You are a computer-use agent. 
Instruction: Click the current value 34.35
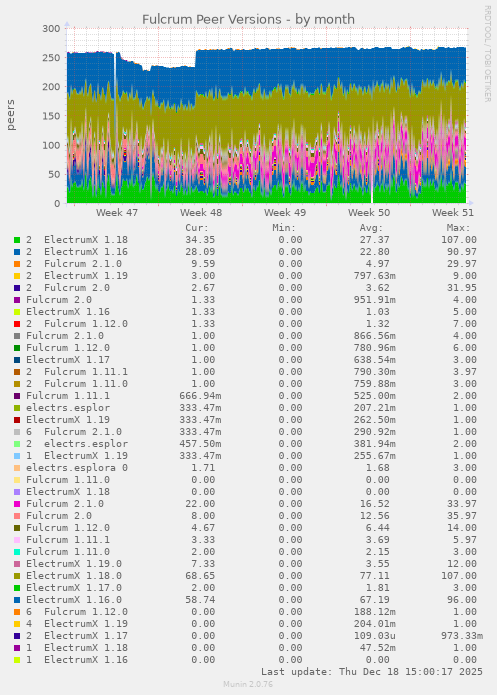pyautogui.click(x=200, y=240)
